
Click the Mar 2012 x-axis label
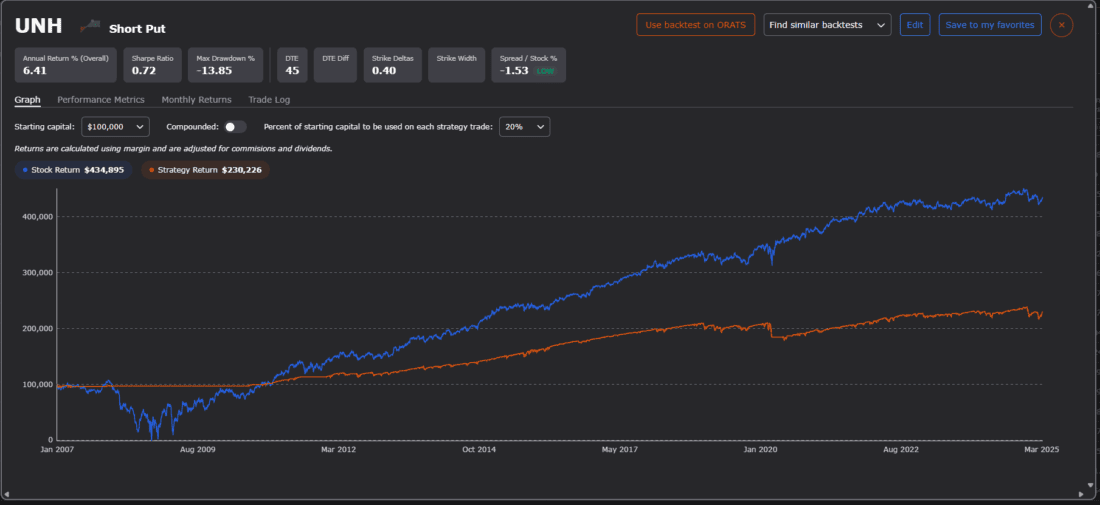pyautogui.click(x=337, y=450)
